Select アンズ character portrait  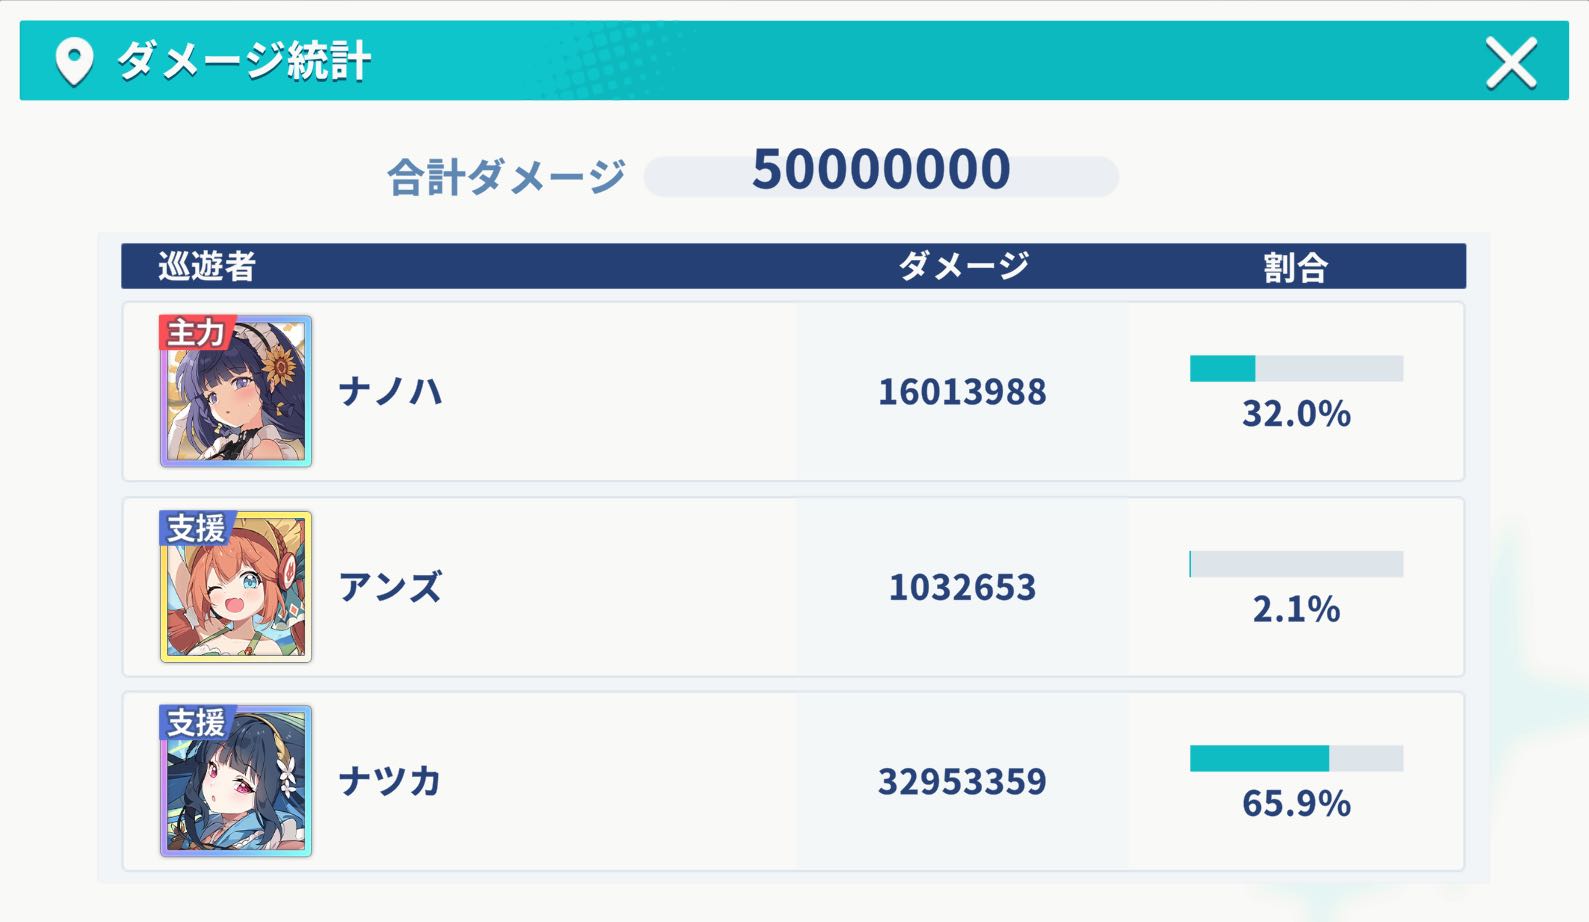click(x=236, y=587)
